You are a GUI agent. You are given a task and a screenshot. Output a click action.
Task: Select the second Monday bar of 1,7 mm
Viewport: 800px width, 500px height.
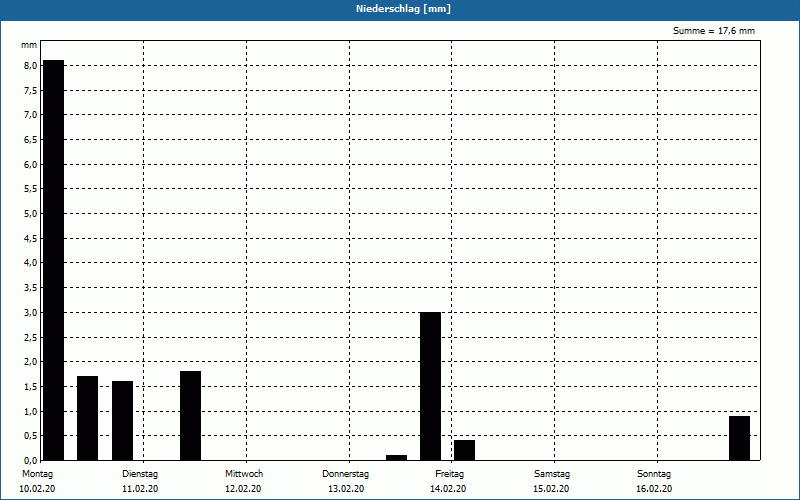(87, 418)
